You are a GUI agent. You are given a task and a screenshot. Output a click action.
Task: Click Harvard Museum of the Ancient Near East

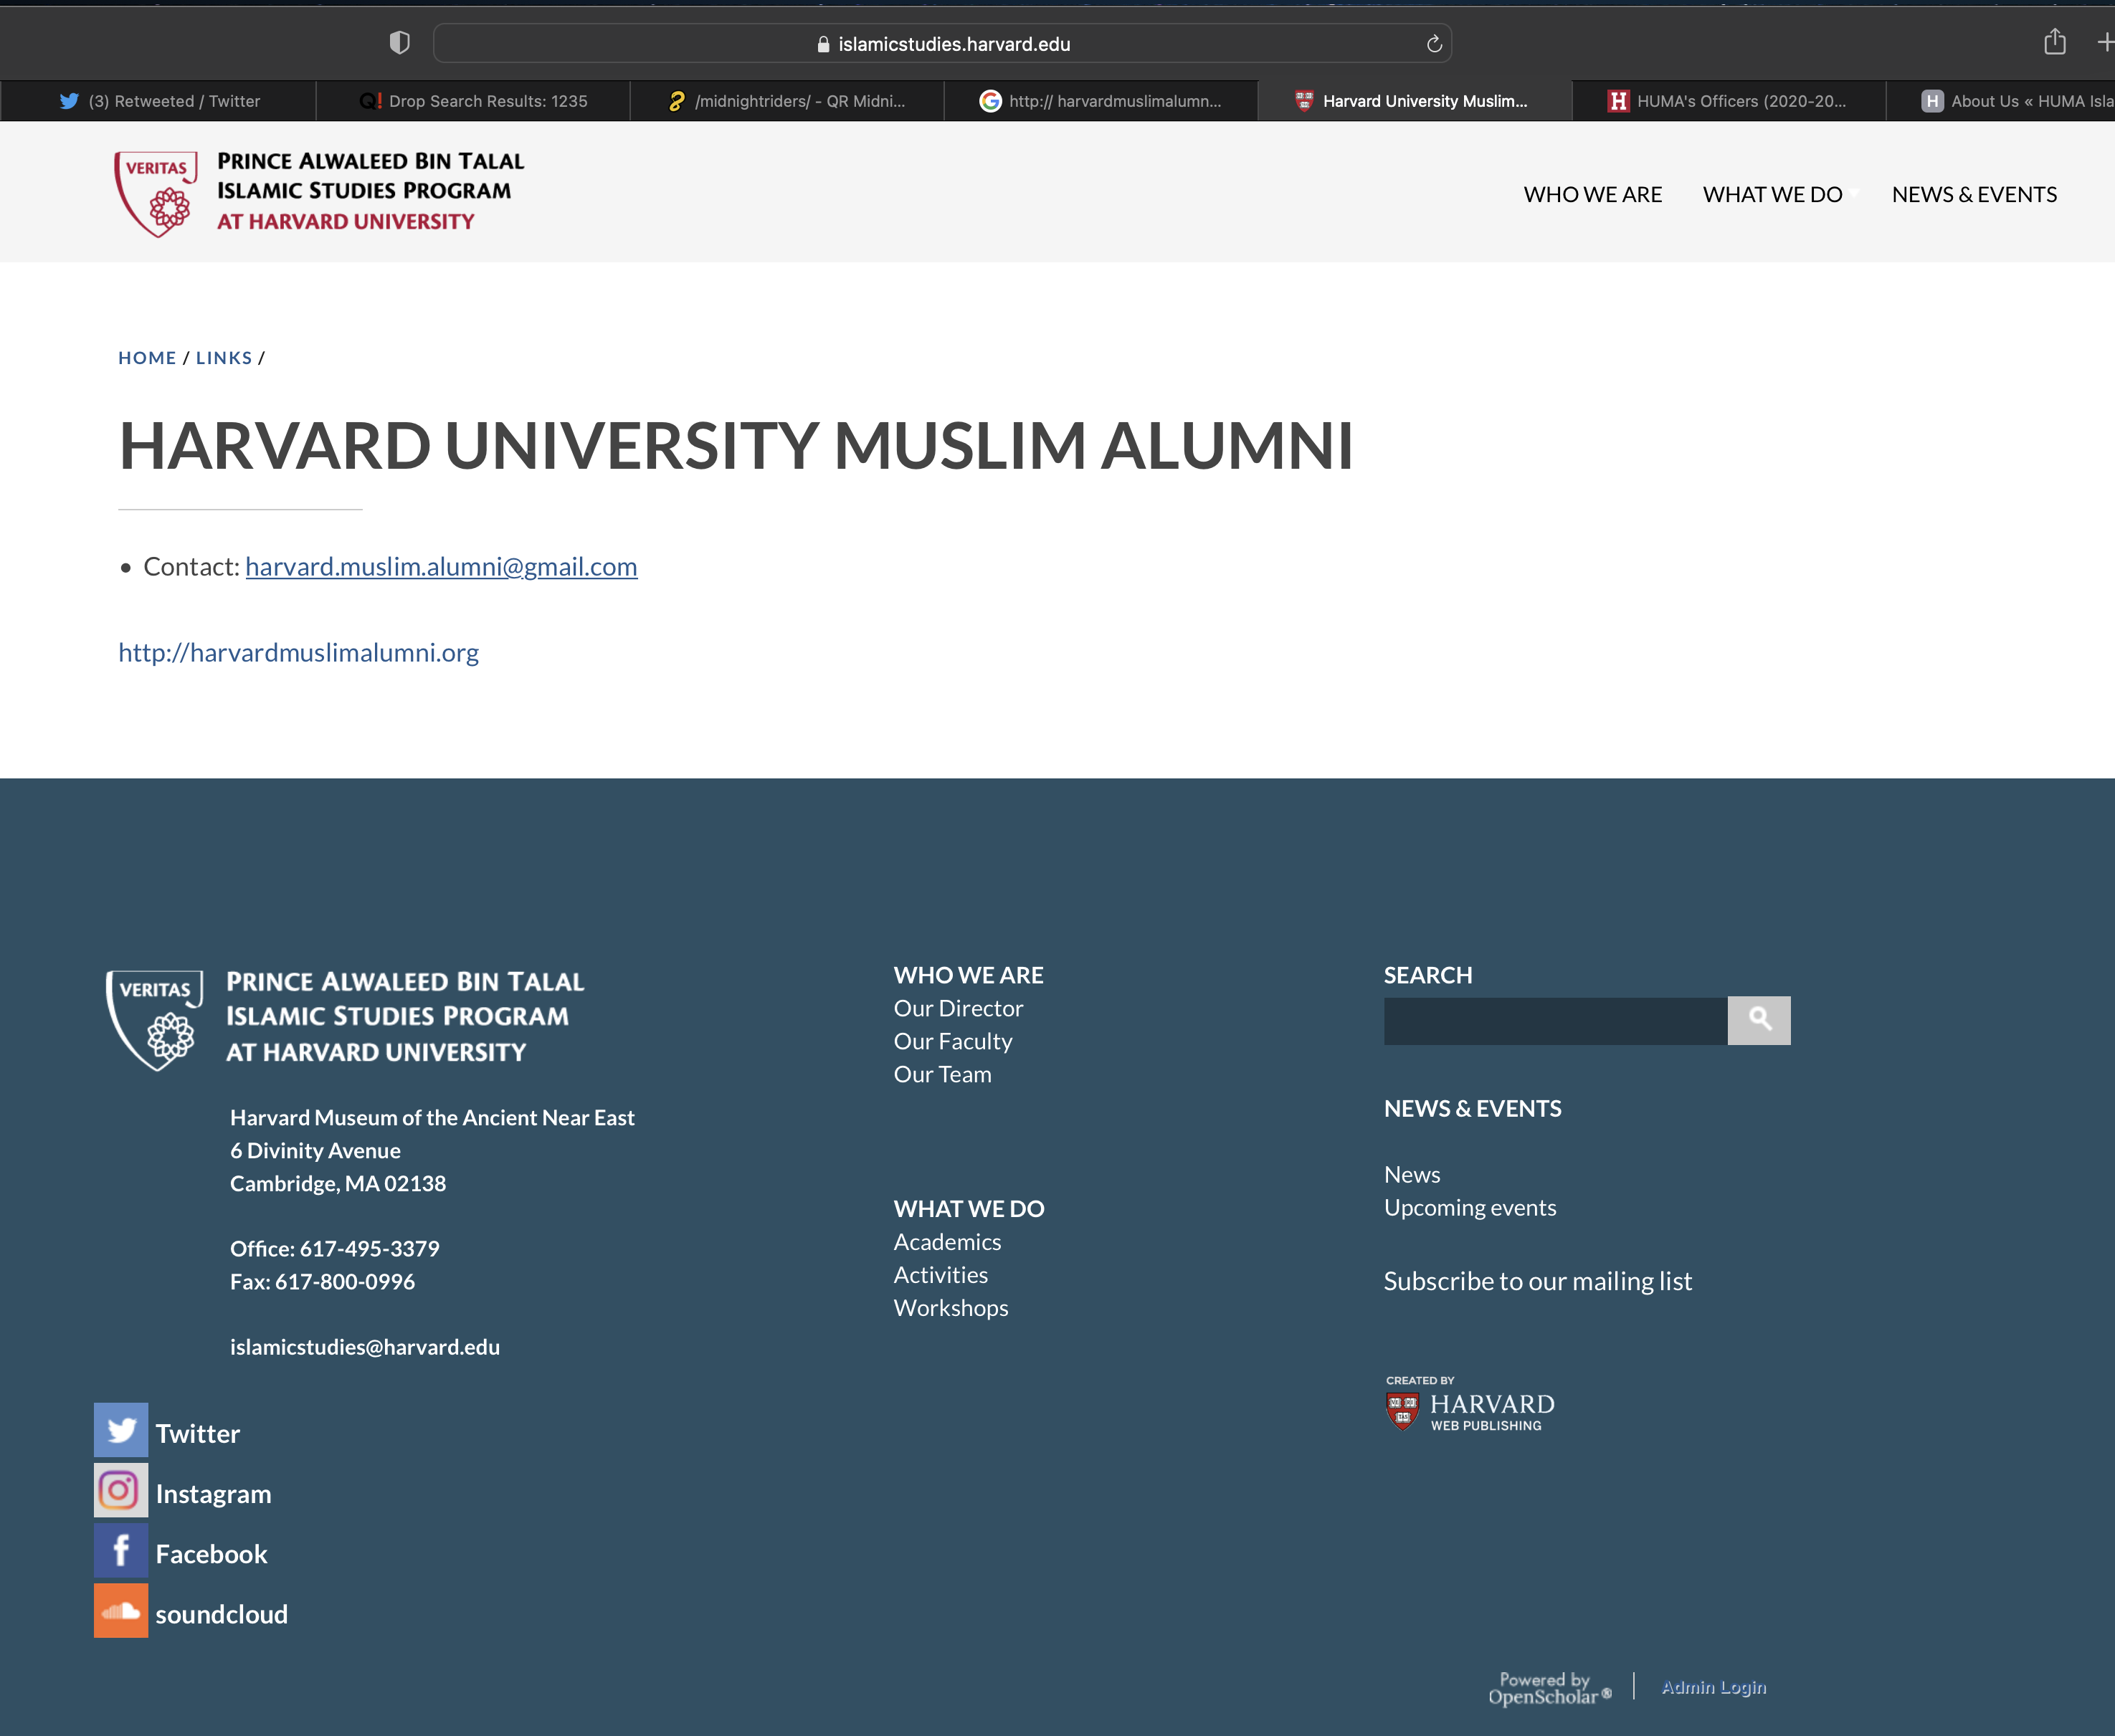click(x=432, y=1117)
